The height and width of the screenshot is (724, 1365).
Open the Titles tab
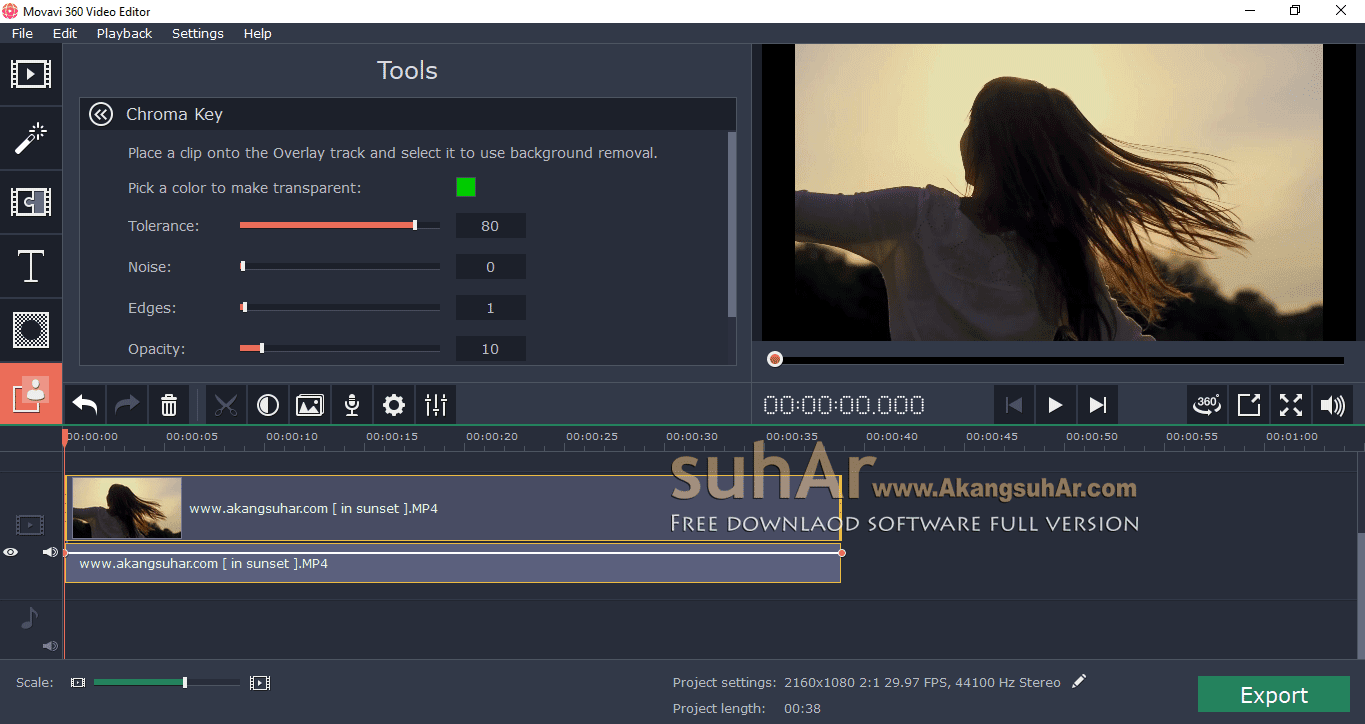tap(31, 266)
